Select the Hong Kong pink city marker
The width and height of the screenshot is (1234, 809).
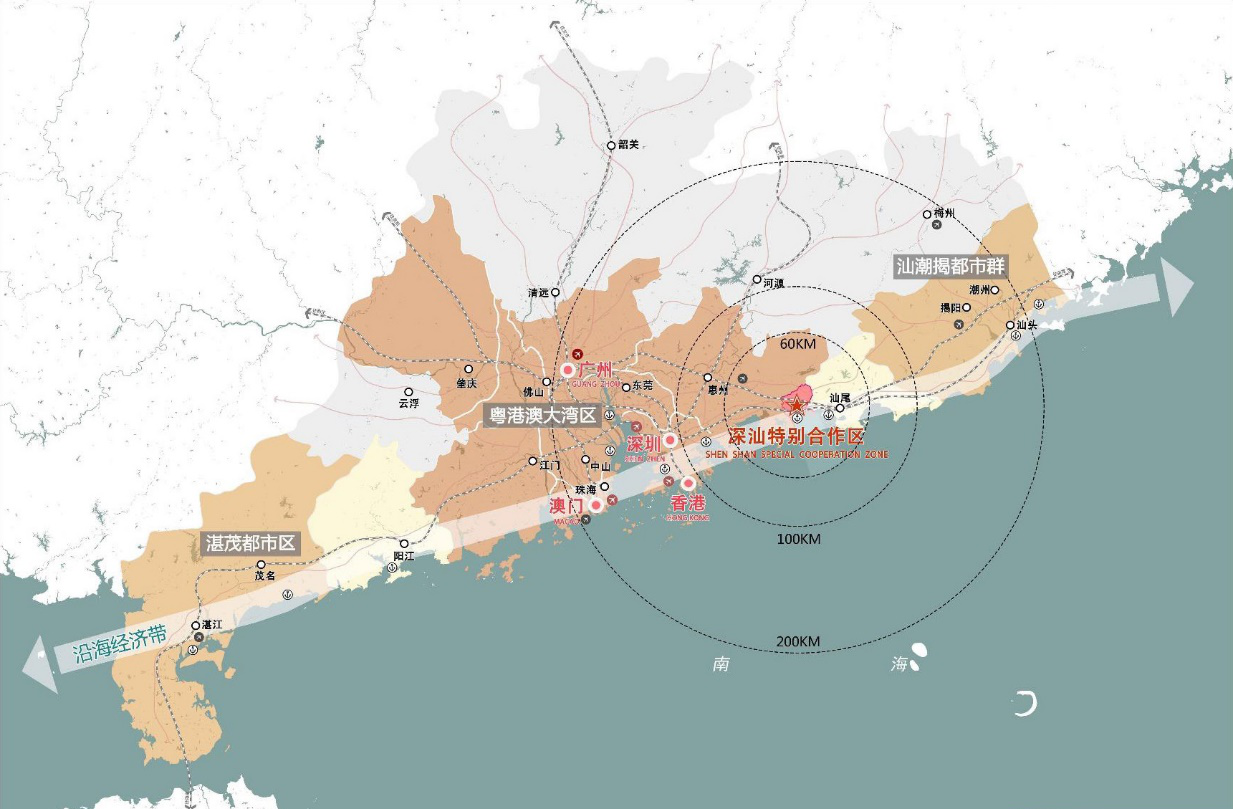pos(688,484)
